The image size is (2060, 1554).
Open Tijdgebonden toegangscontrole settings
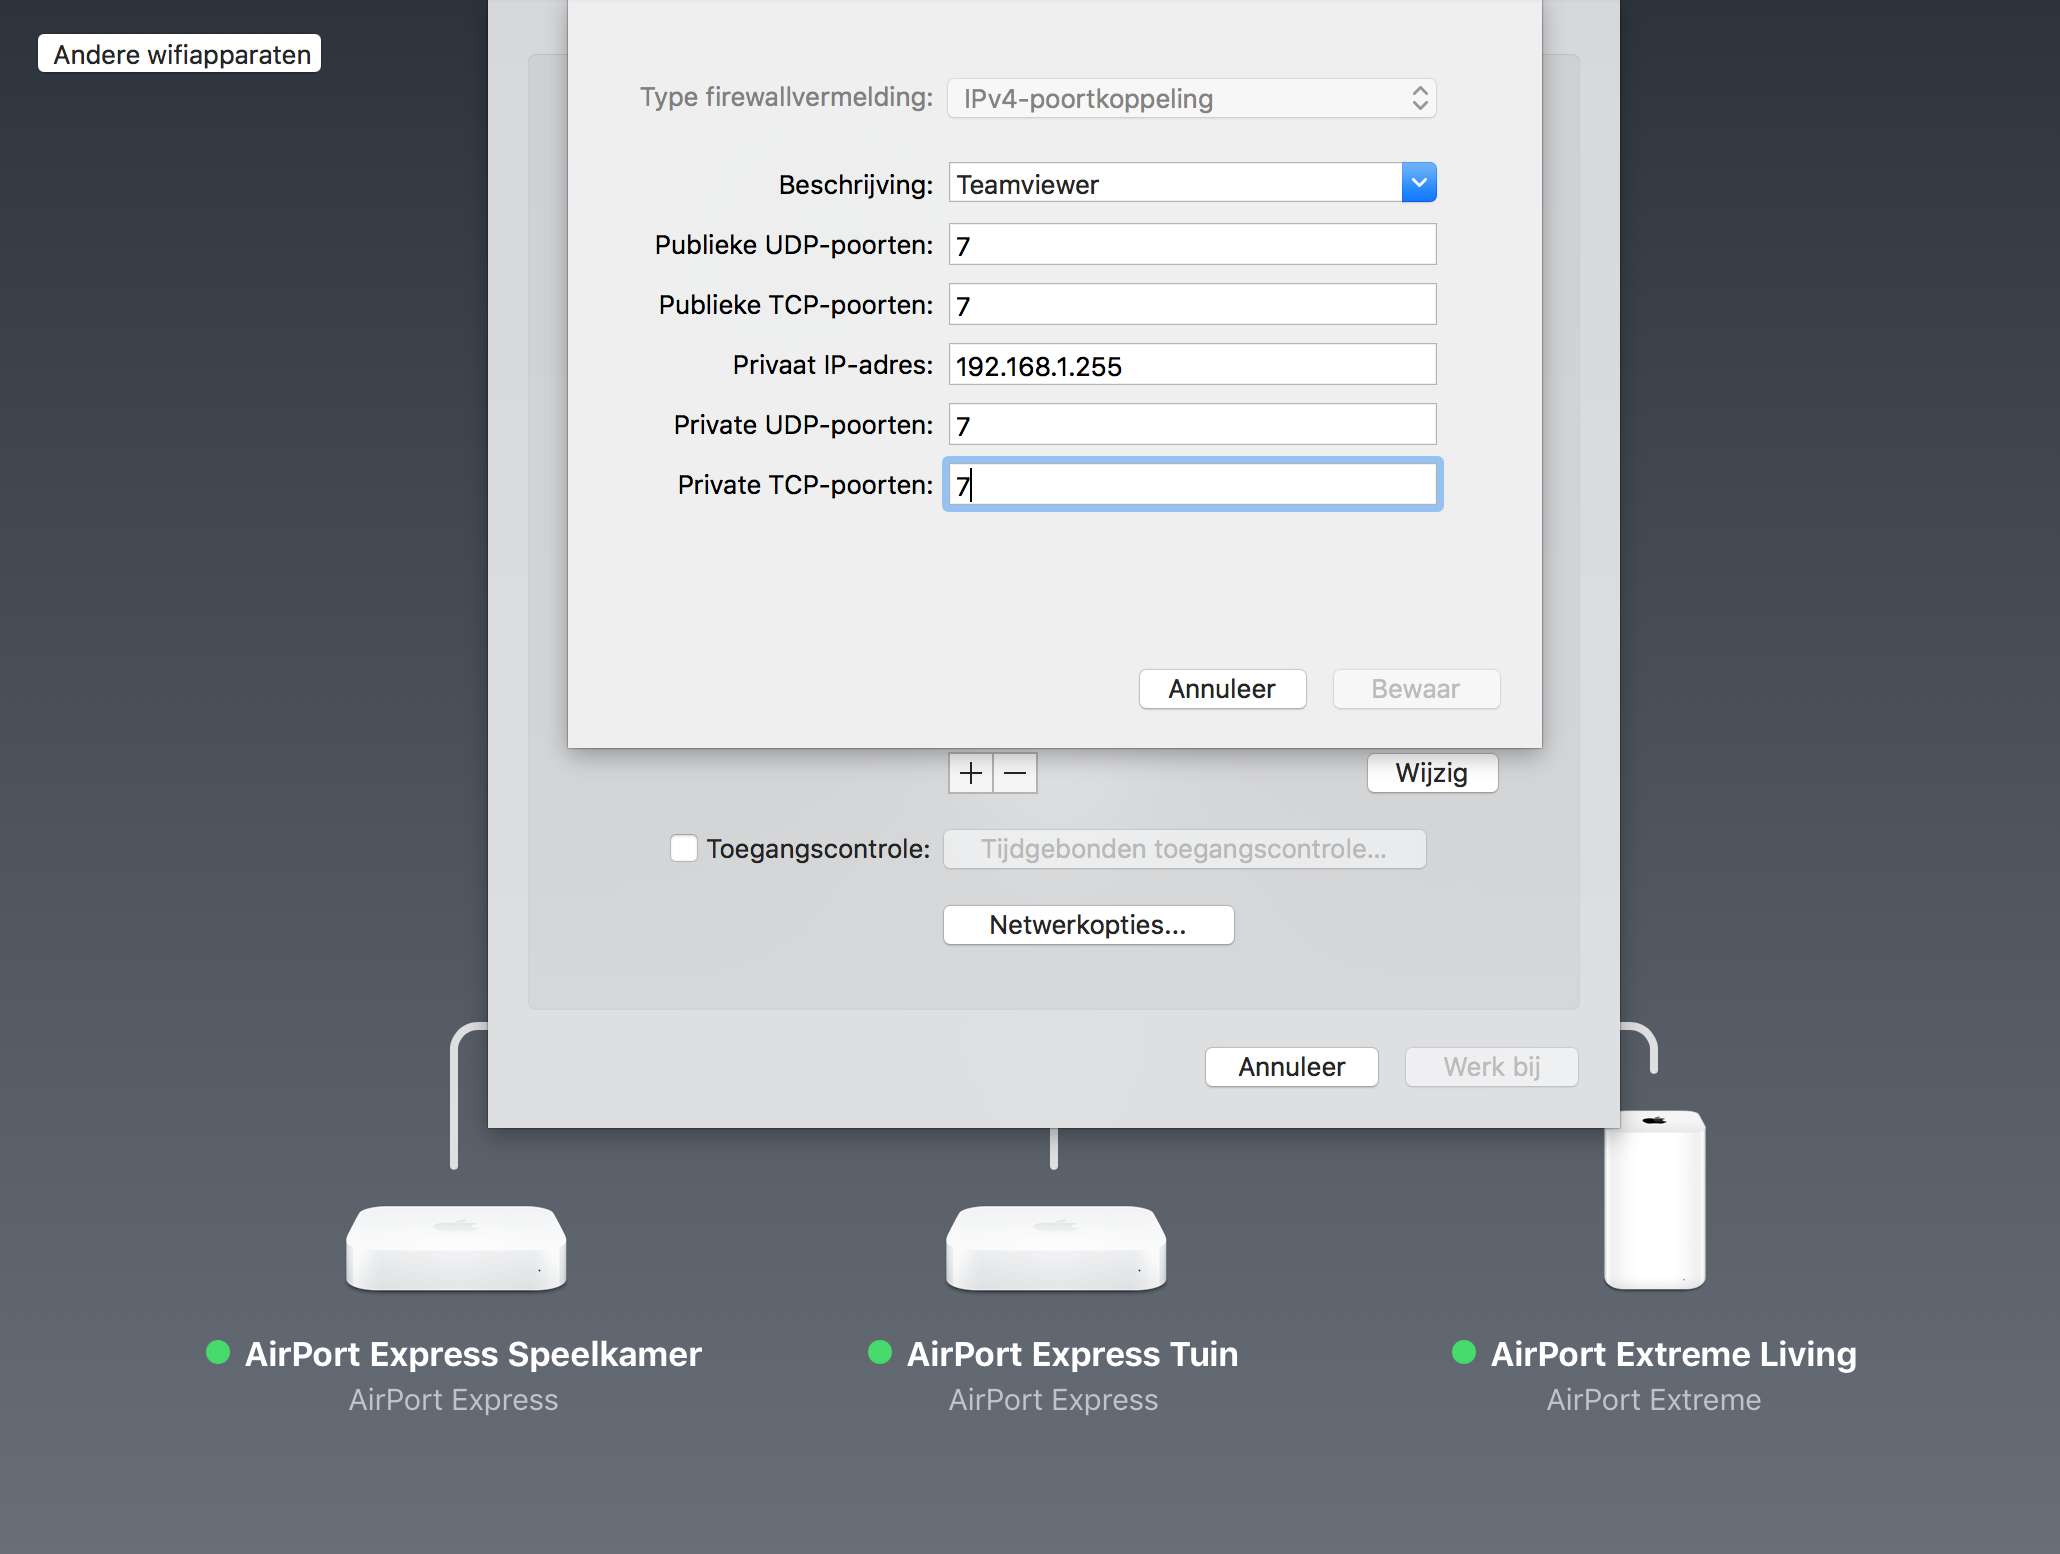(1184, 849)
